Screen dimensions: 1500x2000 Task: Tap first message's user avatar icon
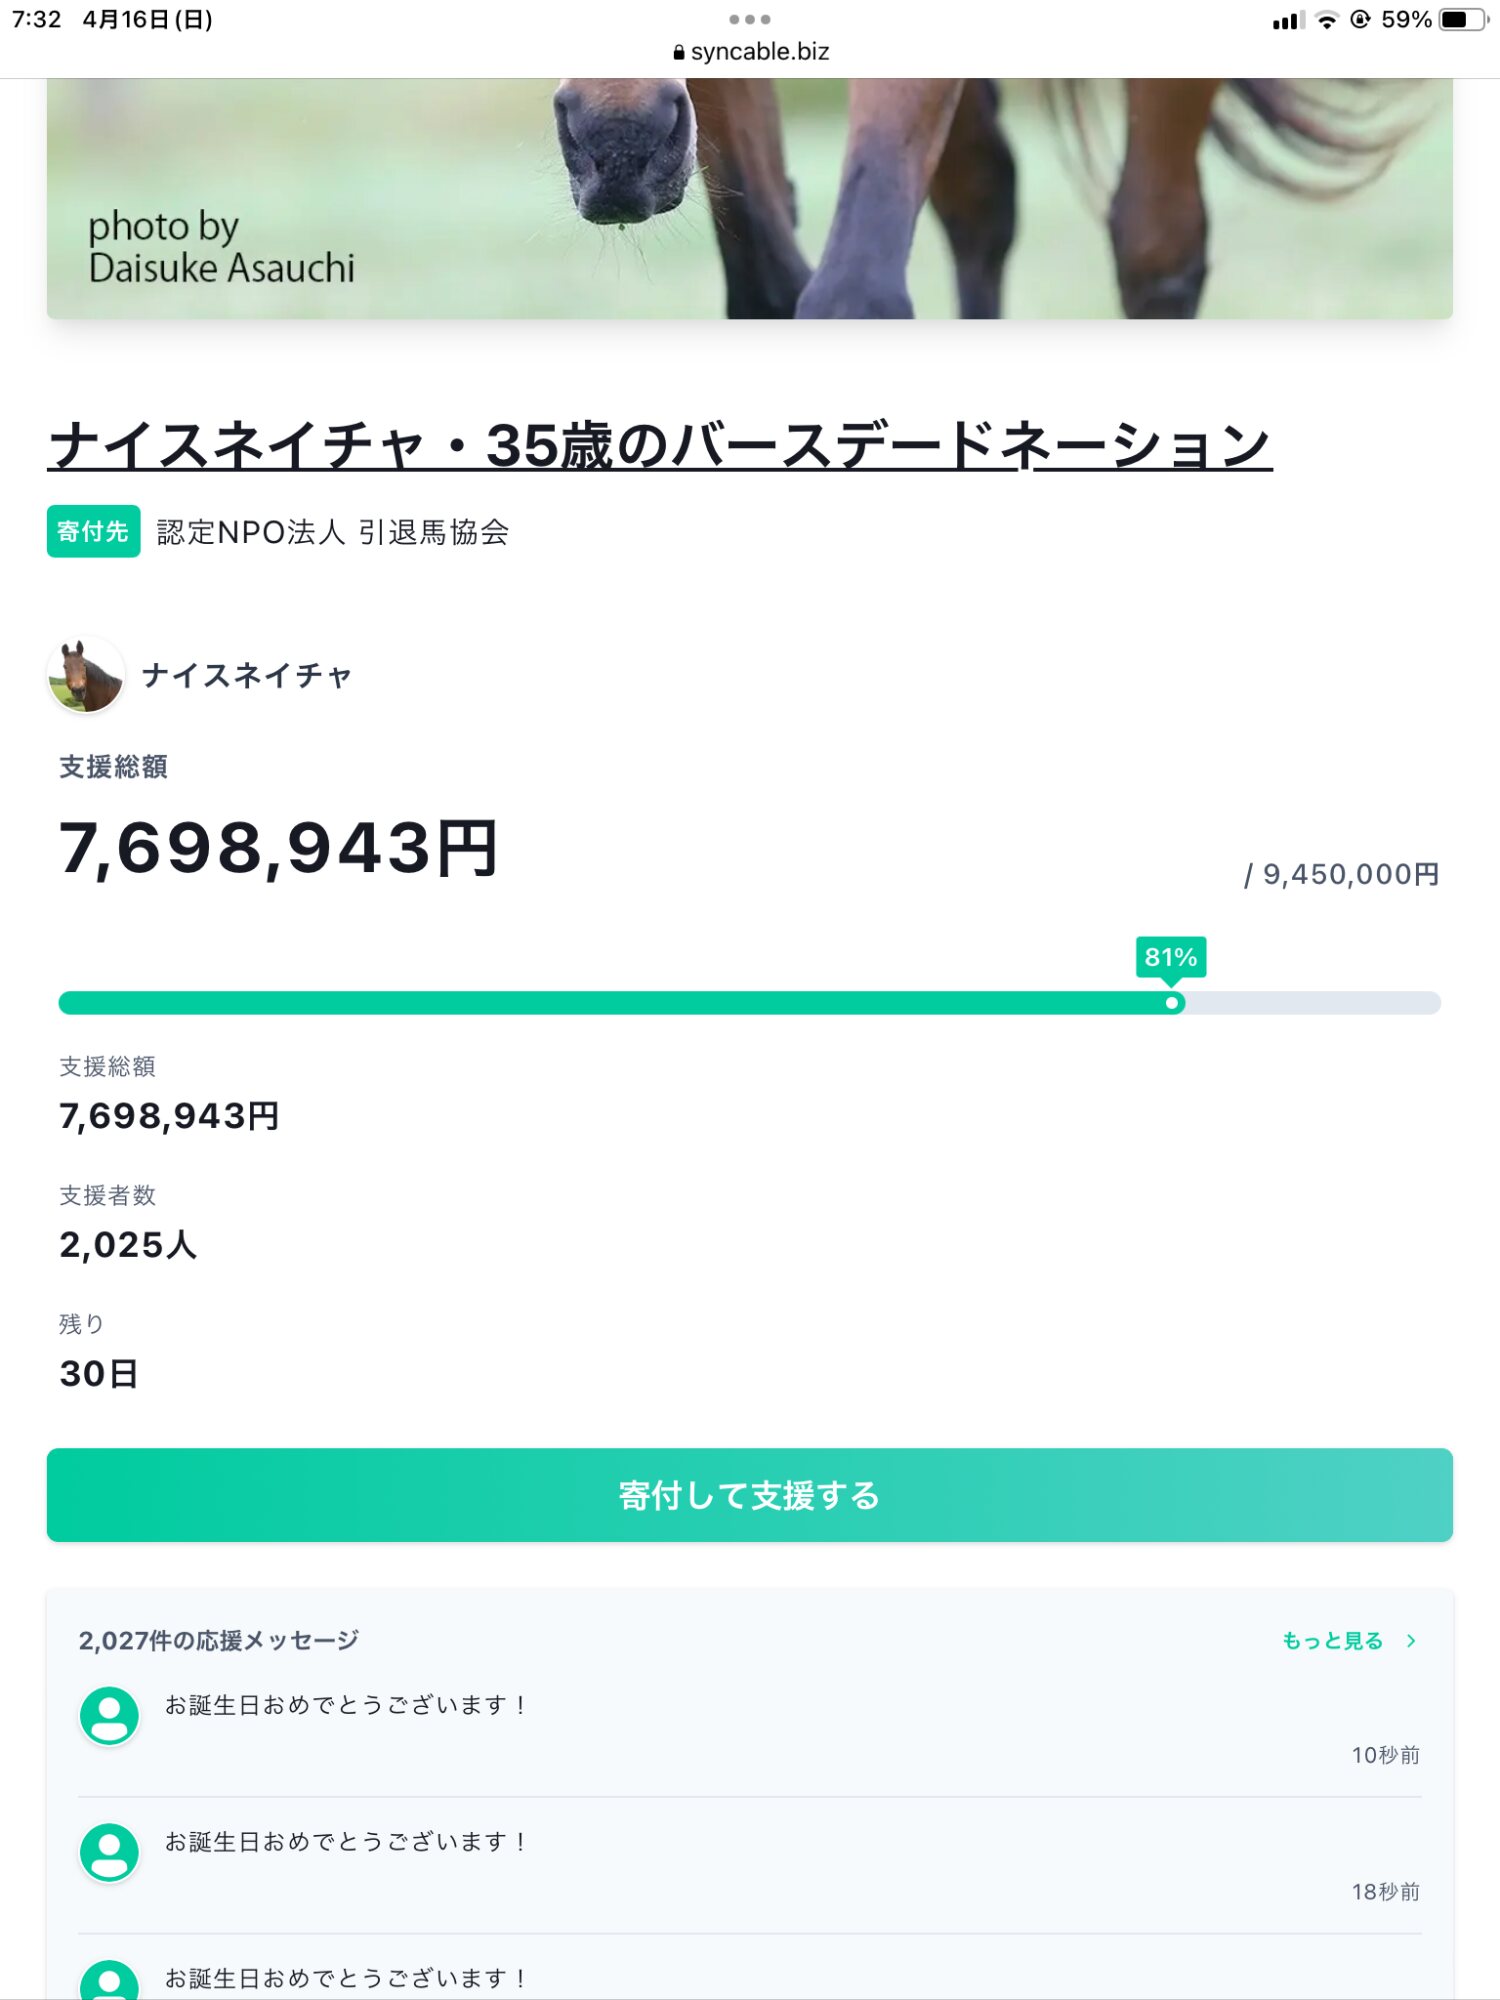[109, 1715]
